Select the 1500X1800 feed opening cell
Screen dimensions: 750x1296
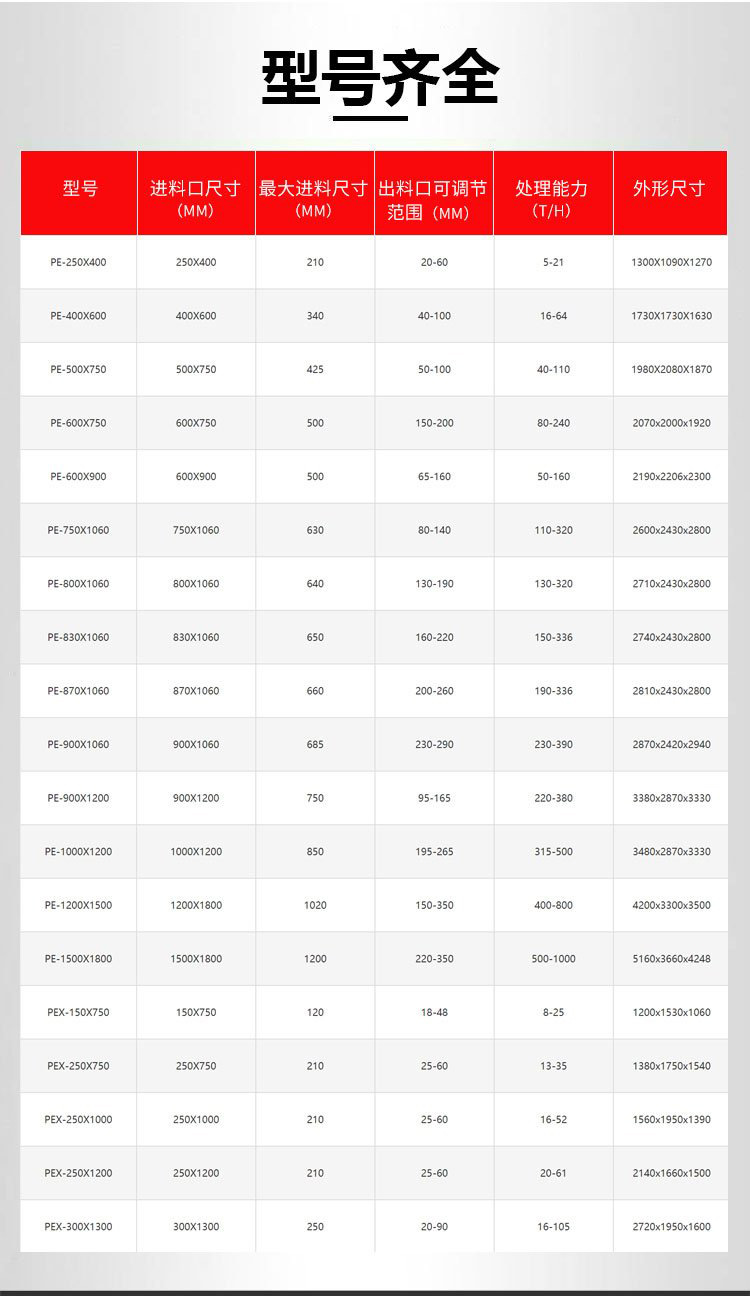pyautogui.click(x=196, y=958)
